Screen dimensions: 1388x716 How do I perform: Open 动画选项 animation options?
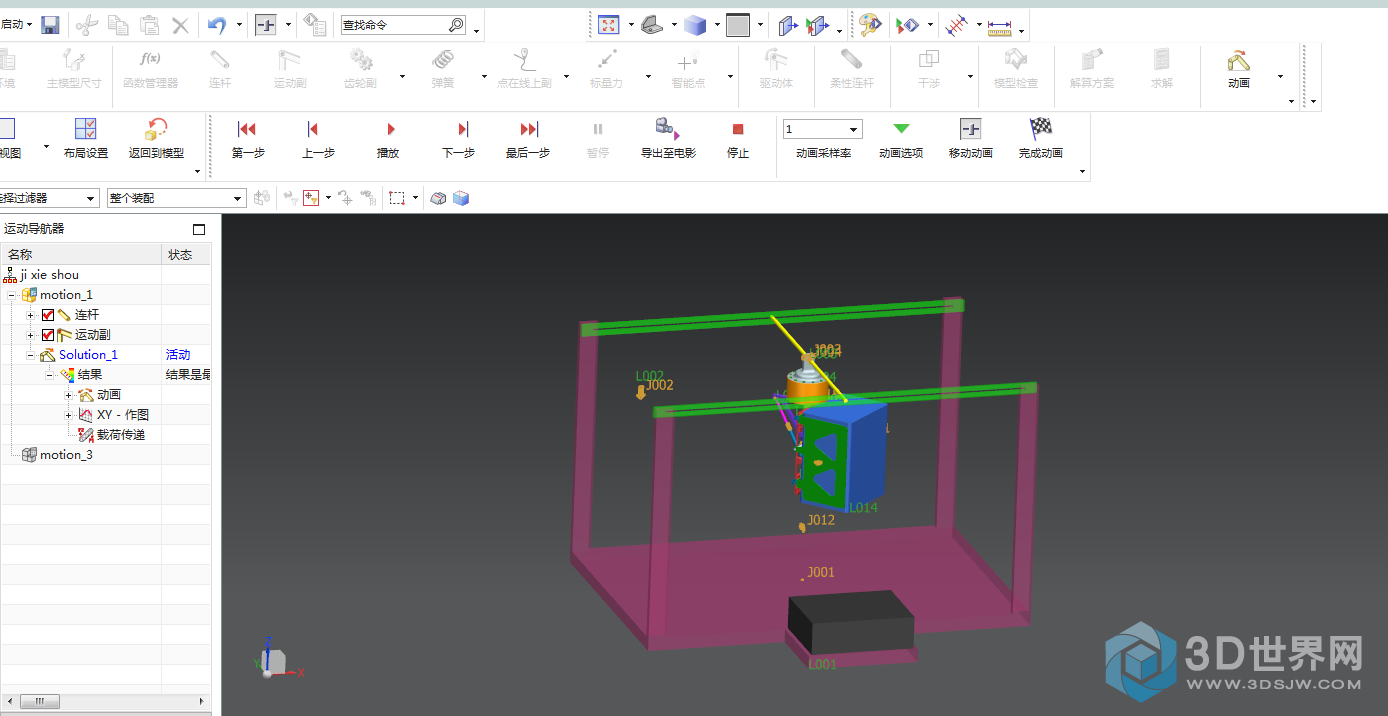click(901, 138)
